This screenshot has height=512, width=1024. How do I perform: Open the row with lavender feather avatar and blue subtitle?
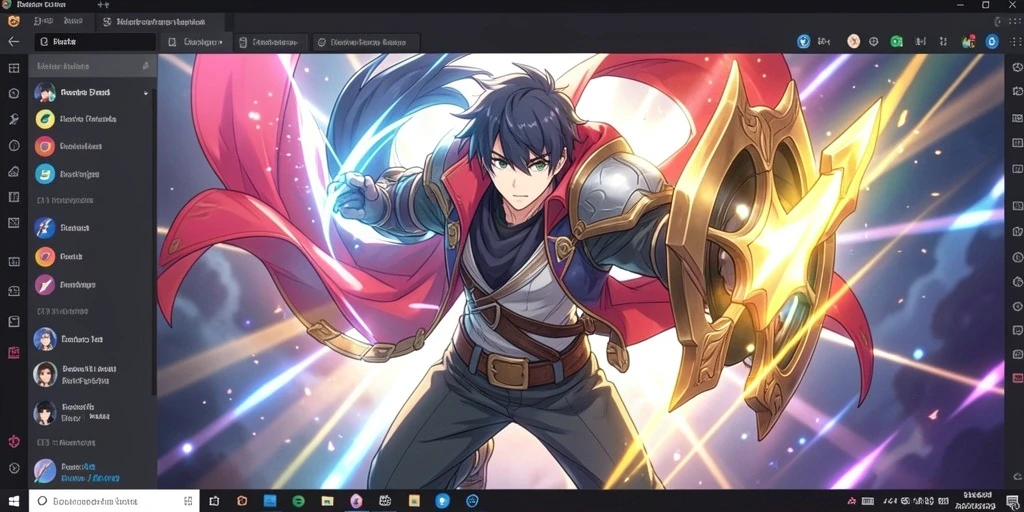tap(92, 472)
